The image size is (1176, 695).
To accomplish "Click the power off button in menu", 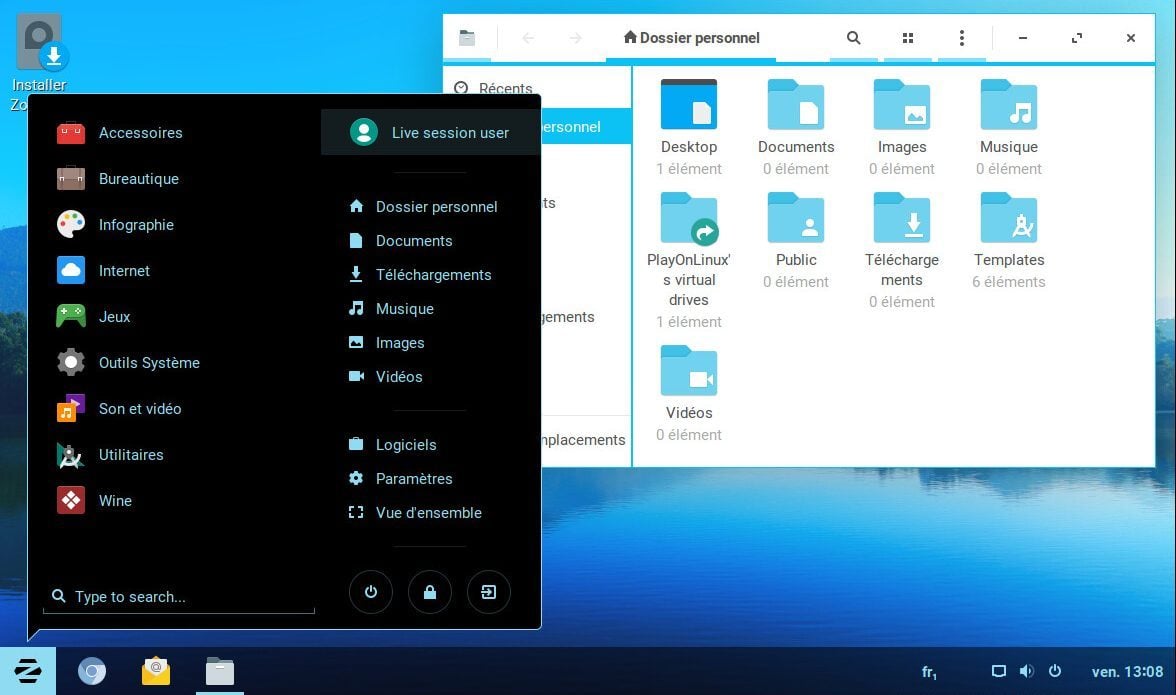I will click(371, 592).
